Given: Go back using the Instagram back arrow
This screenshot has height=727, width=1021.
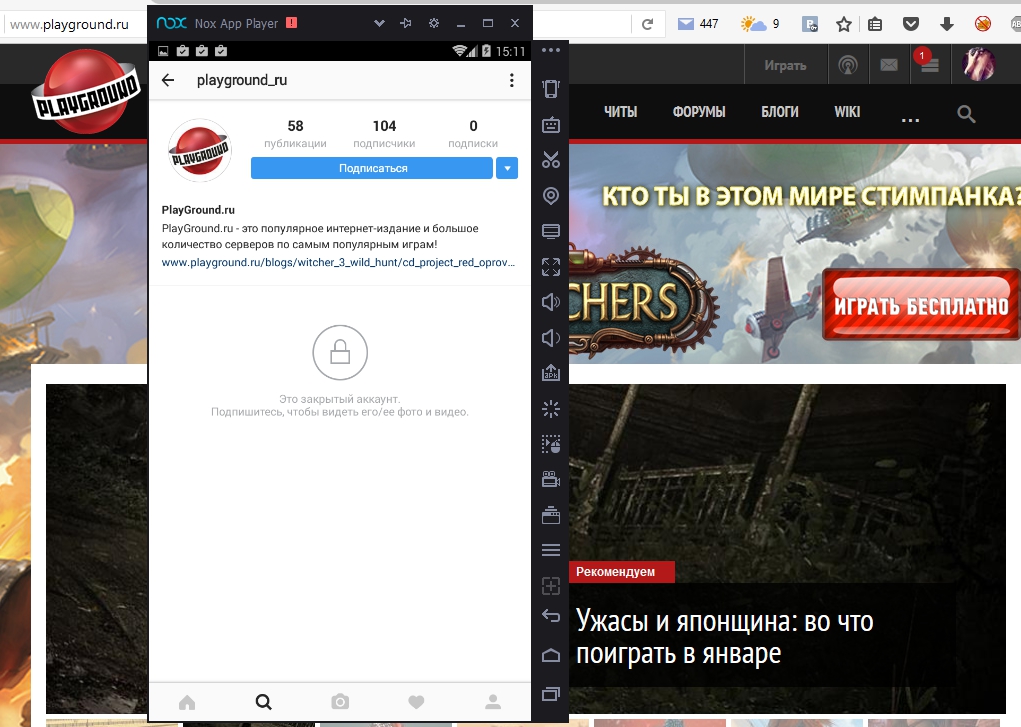Looking at the screenshot, I should (168, 80).
